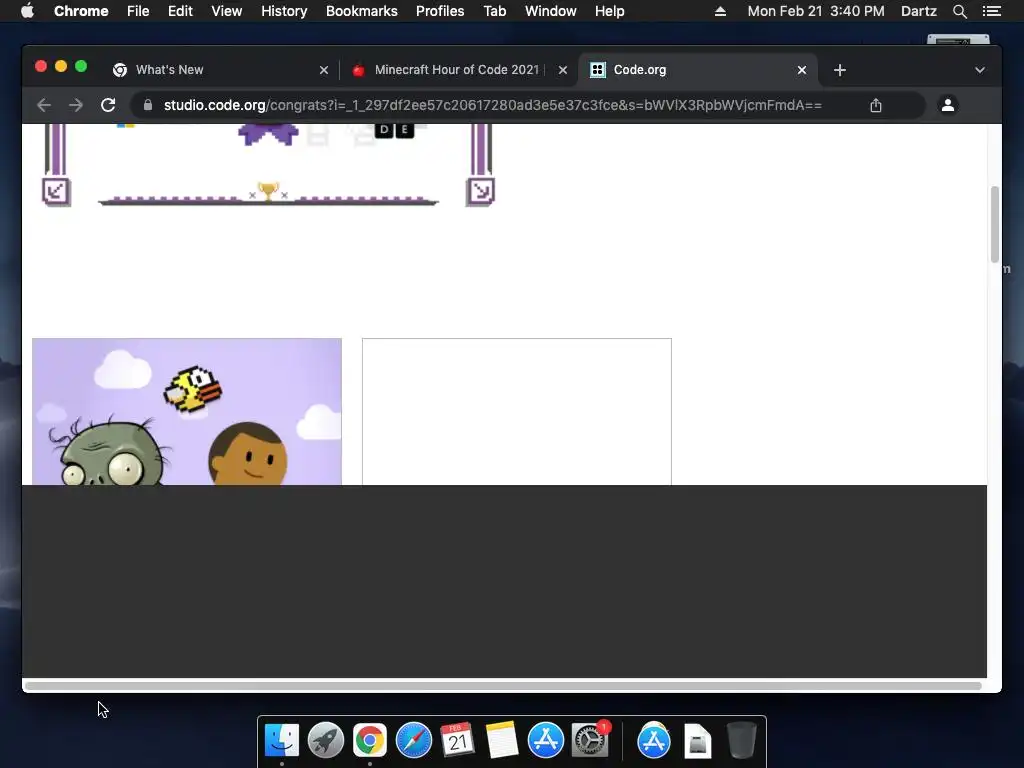Open the Chrome application menu

coord(81,11)
